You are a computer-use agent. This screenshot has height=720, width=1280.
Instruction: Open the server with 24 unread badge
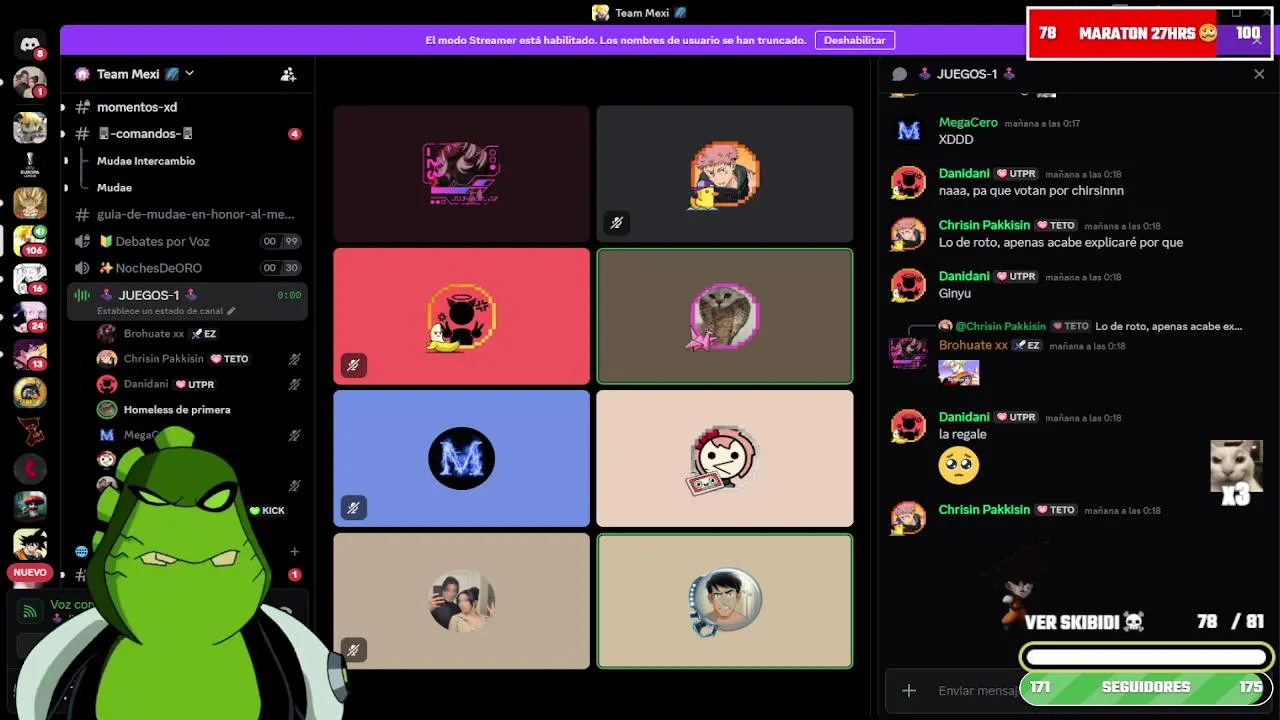click(30, 317)
